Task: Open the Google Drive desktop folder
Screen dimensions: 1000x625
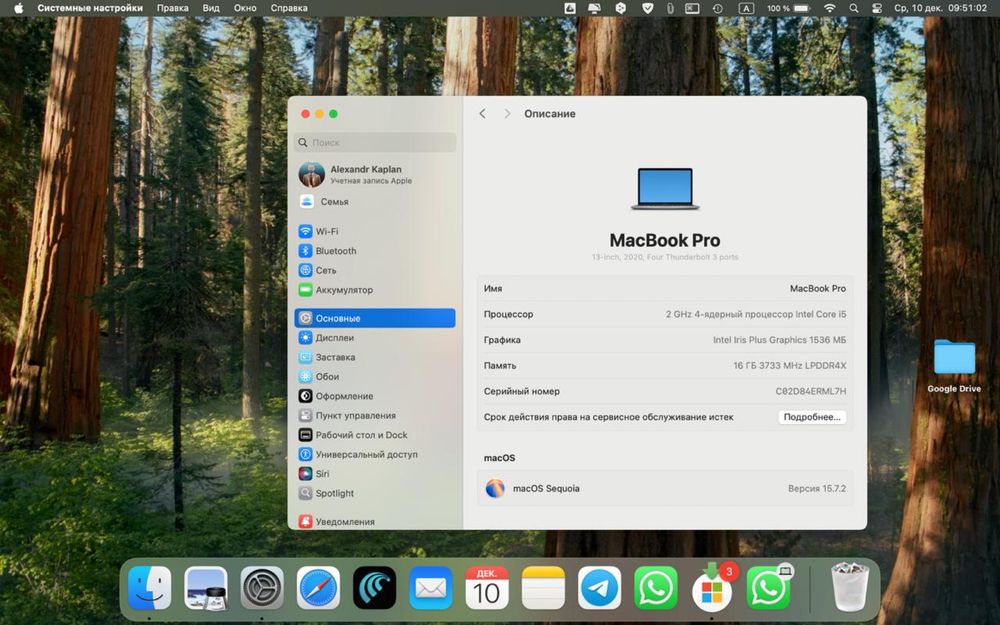Action: click(954, 365)
